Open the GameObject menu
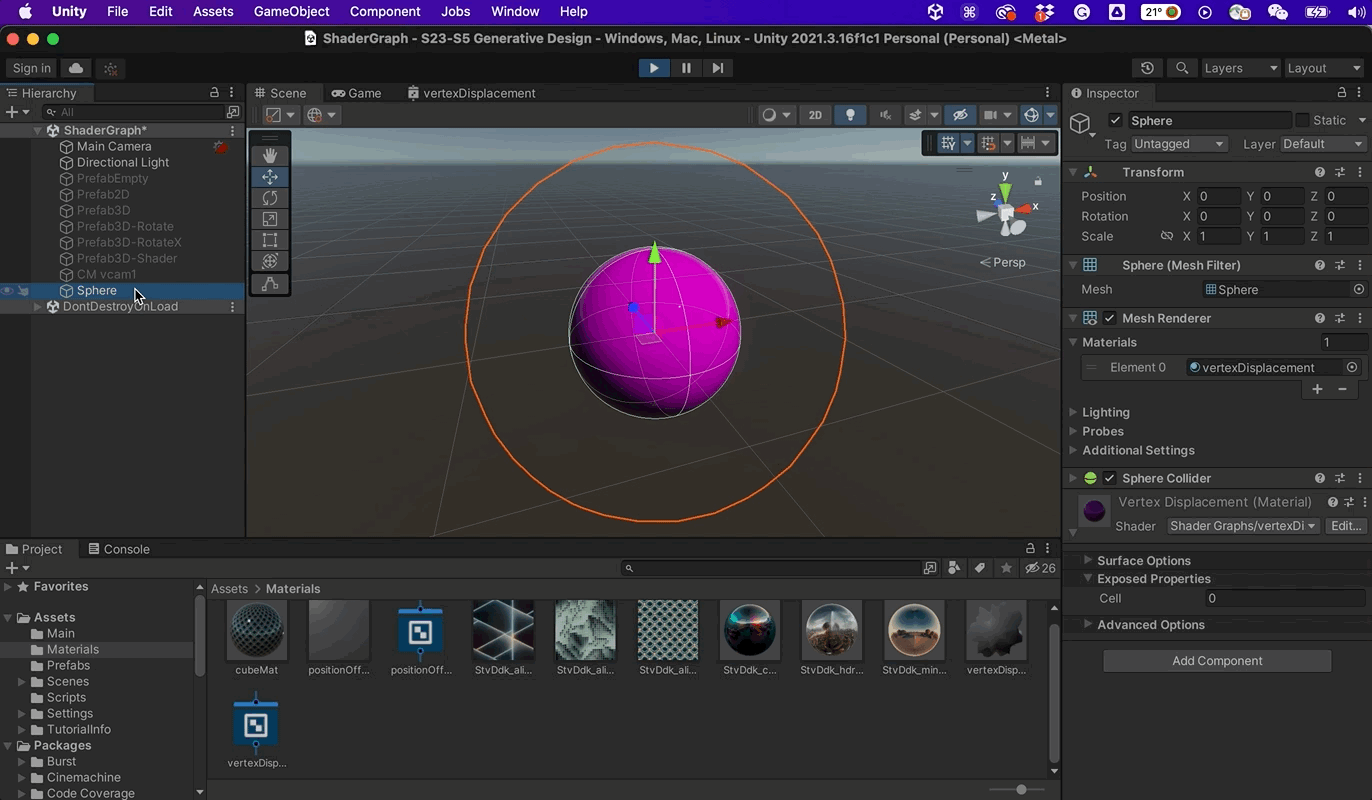 [x=291, y=12]
